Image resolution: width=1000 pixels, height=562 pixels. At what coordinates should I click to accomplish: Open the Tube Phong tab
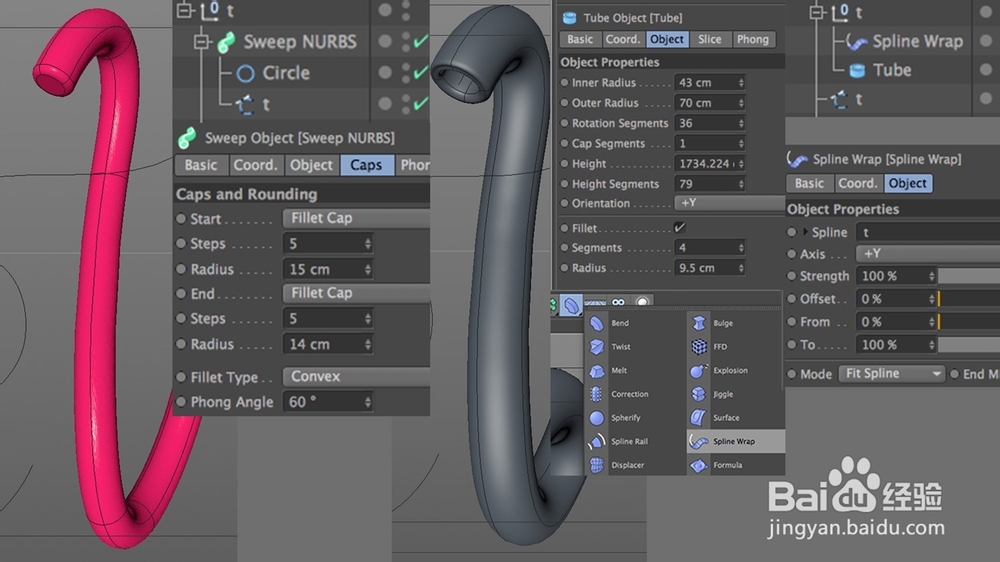coord(753,40)
